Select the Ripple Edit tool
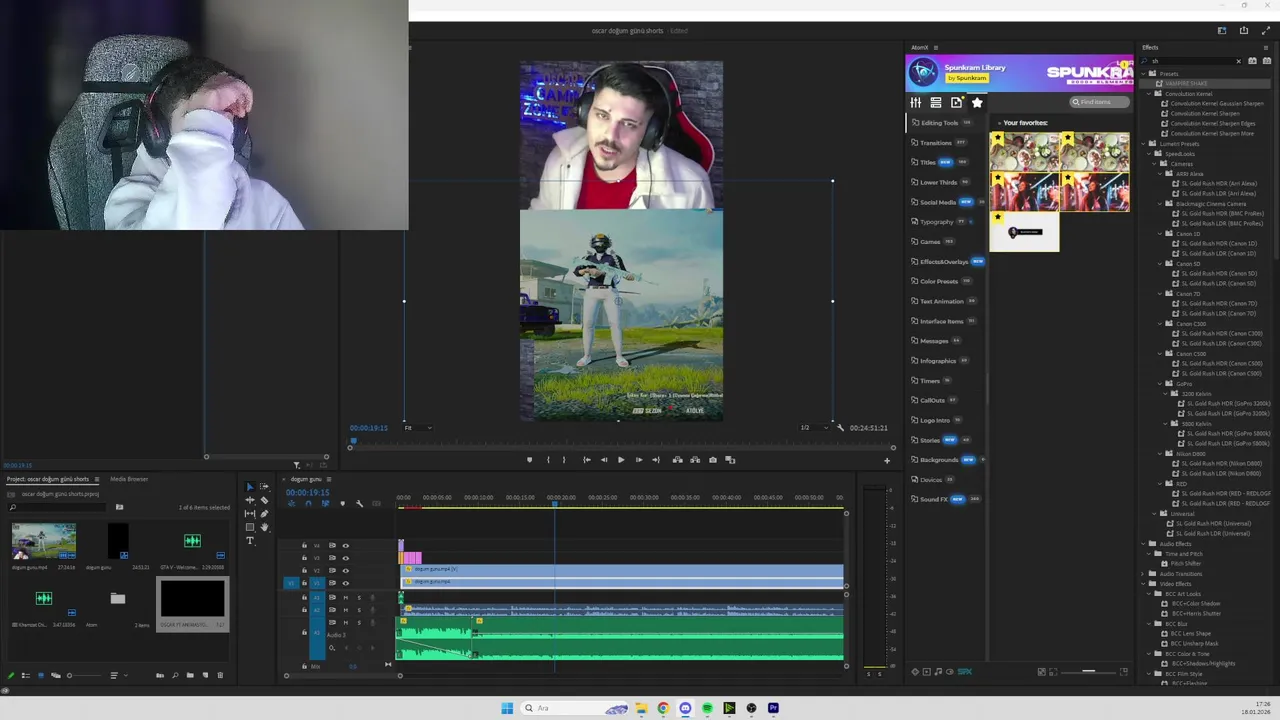Viewport: 1280px width, 720px height. pyautogui.click(x=250, y=500)
